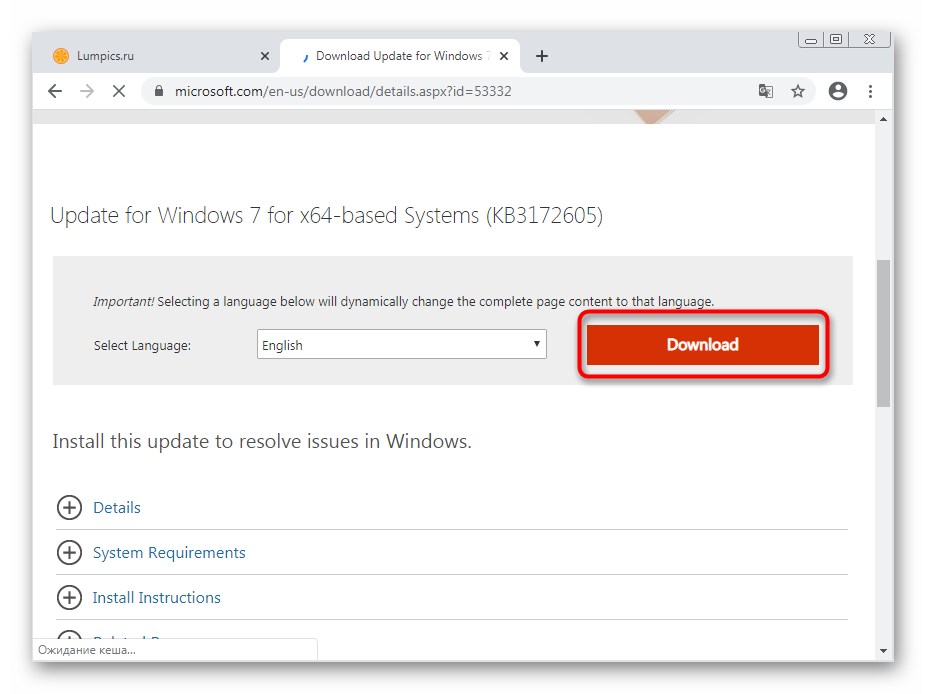Click 'Install this update to resolve issues' text
Screen dimensions: 926x694
[262, 442]
